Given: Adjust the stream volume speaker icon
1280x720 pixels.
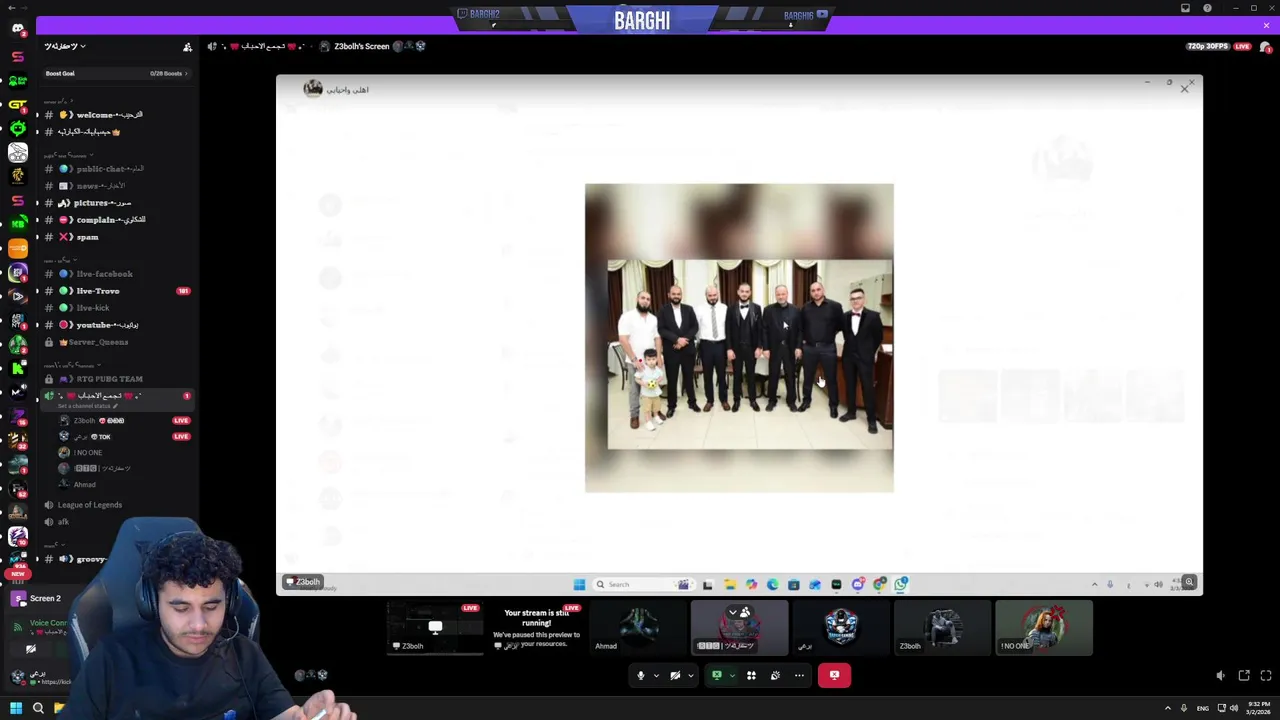Looking at the screenshot, I should [x=1220, y=676].
